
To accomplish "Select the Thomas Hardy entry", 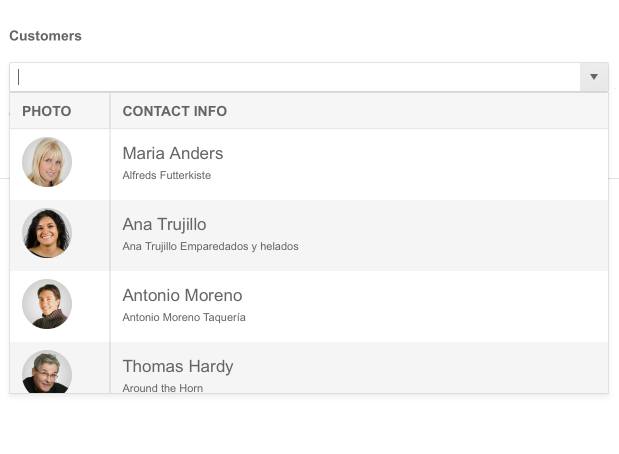I will 177,366.
